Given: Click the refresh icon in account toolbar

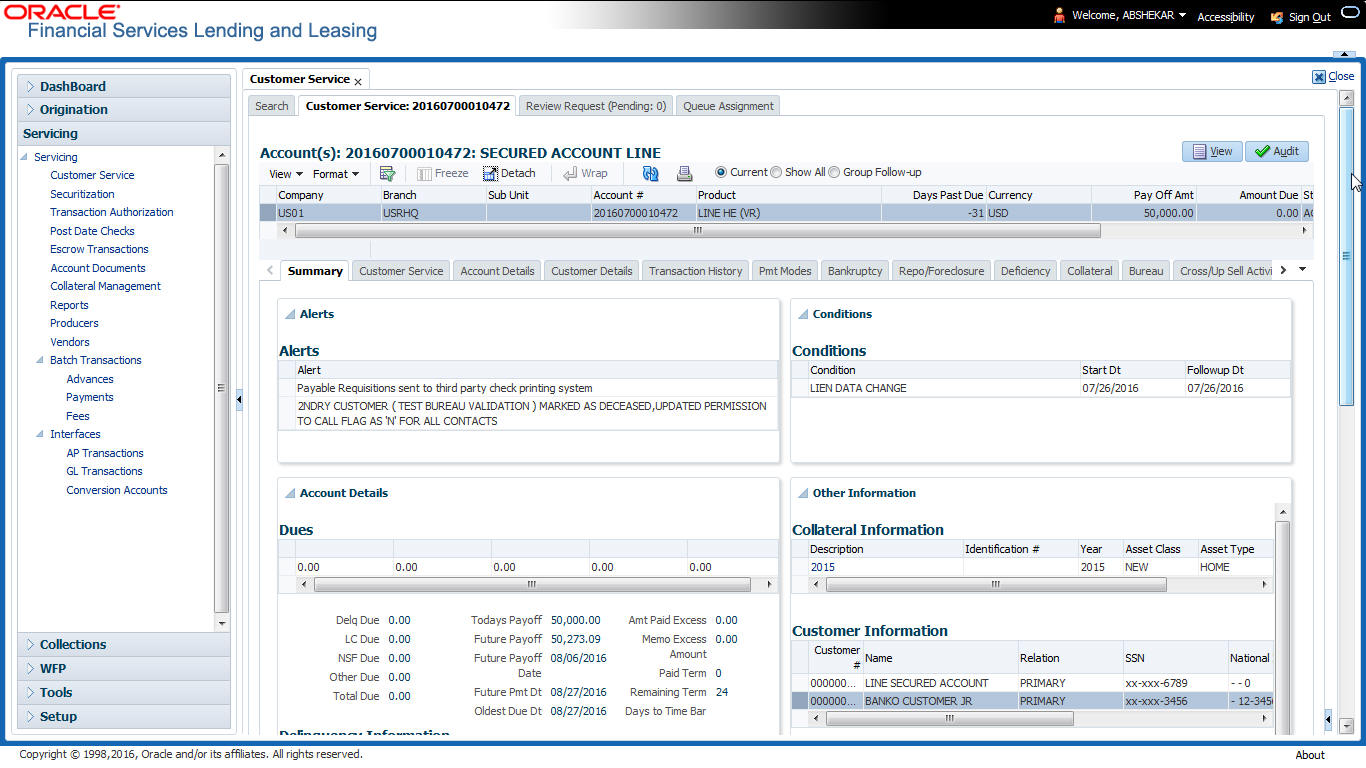Looking at the screenshot, I should click(x=650, y=173).
